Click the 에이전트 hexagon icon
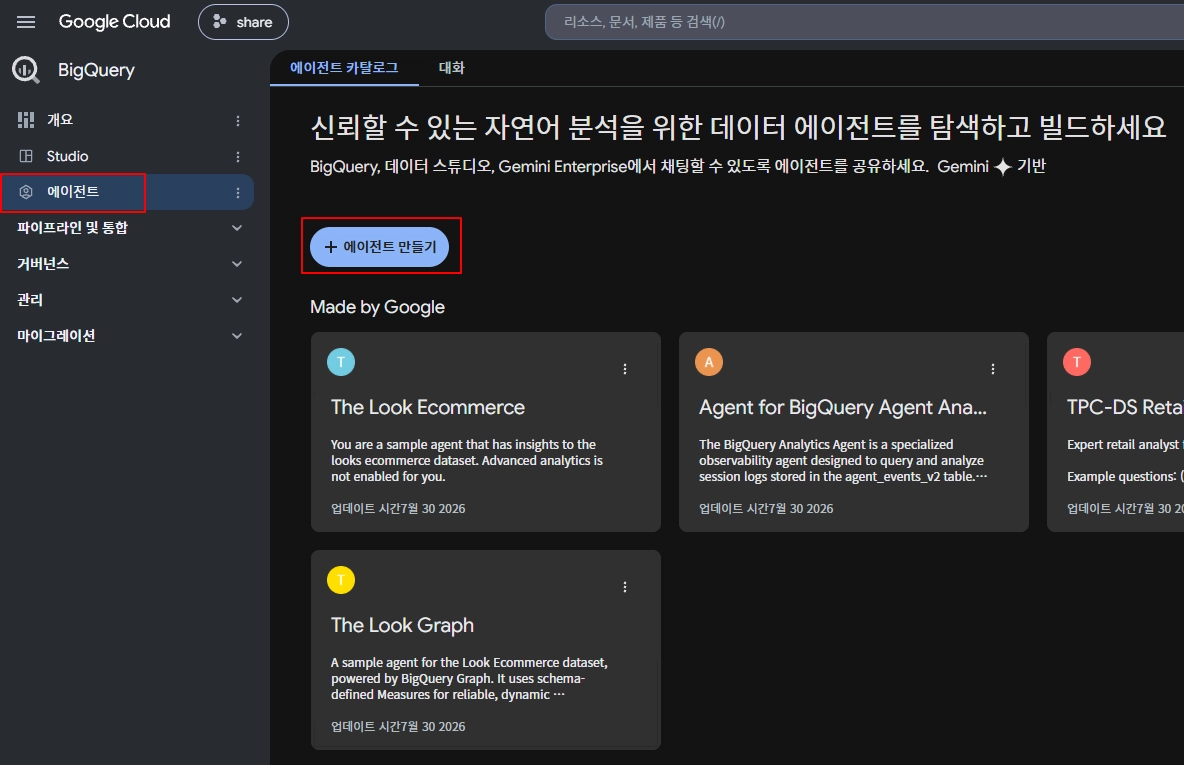Viewport: 1184px width, 765px height. coord(26,192)
